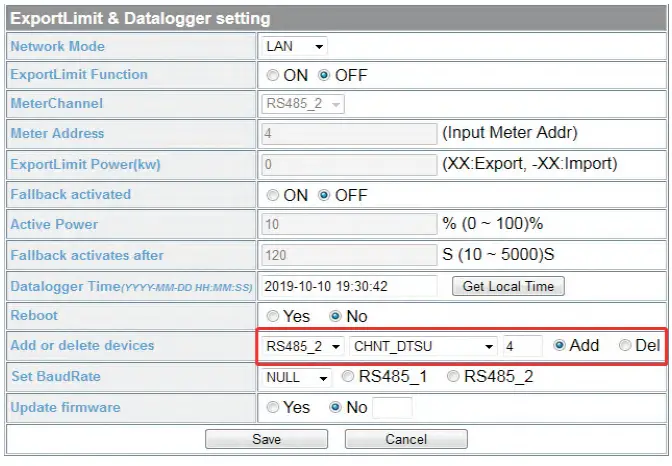This screenshot has width=672, height=466.
Task: Click the ExportLimit Power(kw) label
Action: 85,165
